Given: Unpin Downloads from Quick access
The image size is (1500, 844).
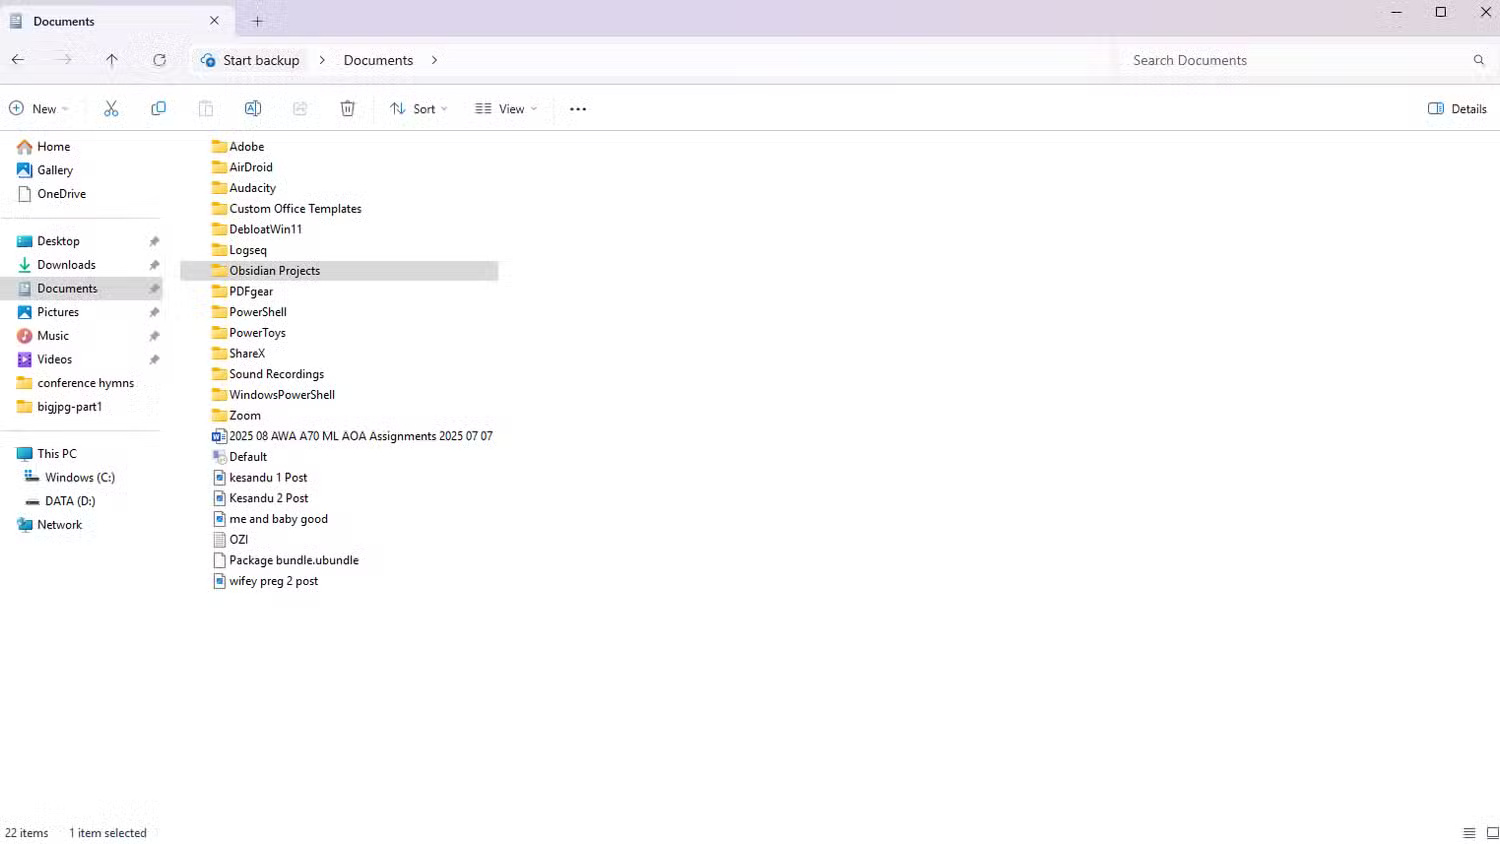Looking at the screenshot, I should point(154,265).
